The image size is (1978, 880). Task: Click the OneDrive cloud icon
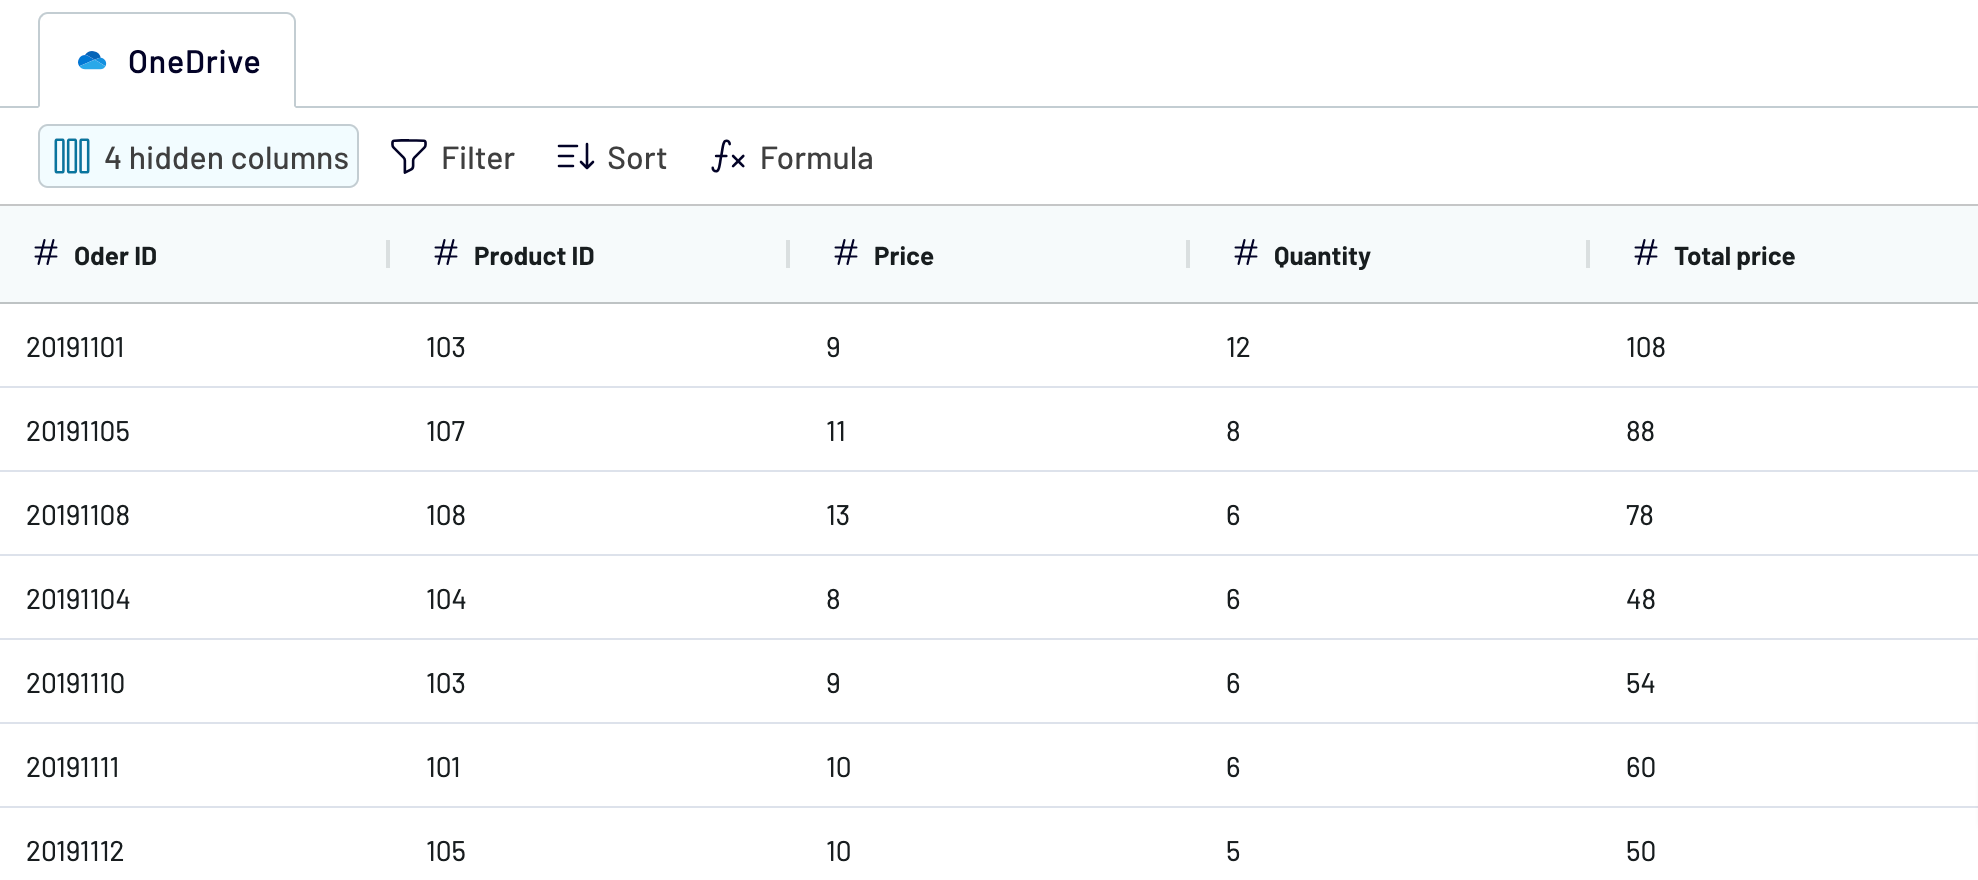pos(92,61)
